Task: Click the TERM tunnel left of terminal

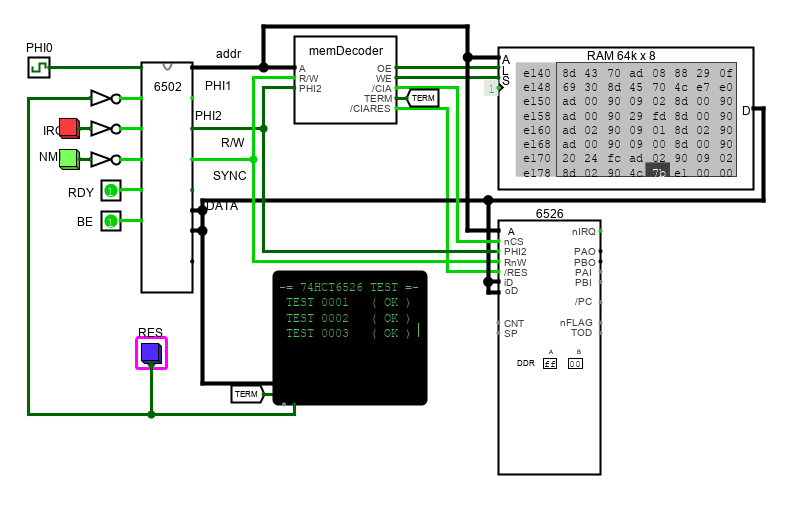Action: 247,394
